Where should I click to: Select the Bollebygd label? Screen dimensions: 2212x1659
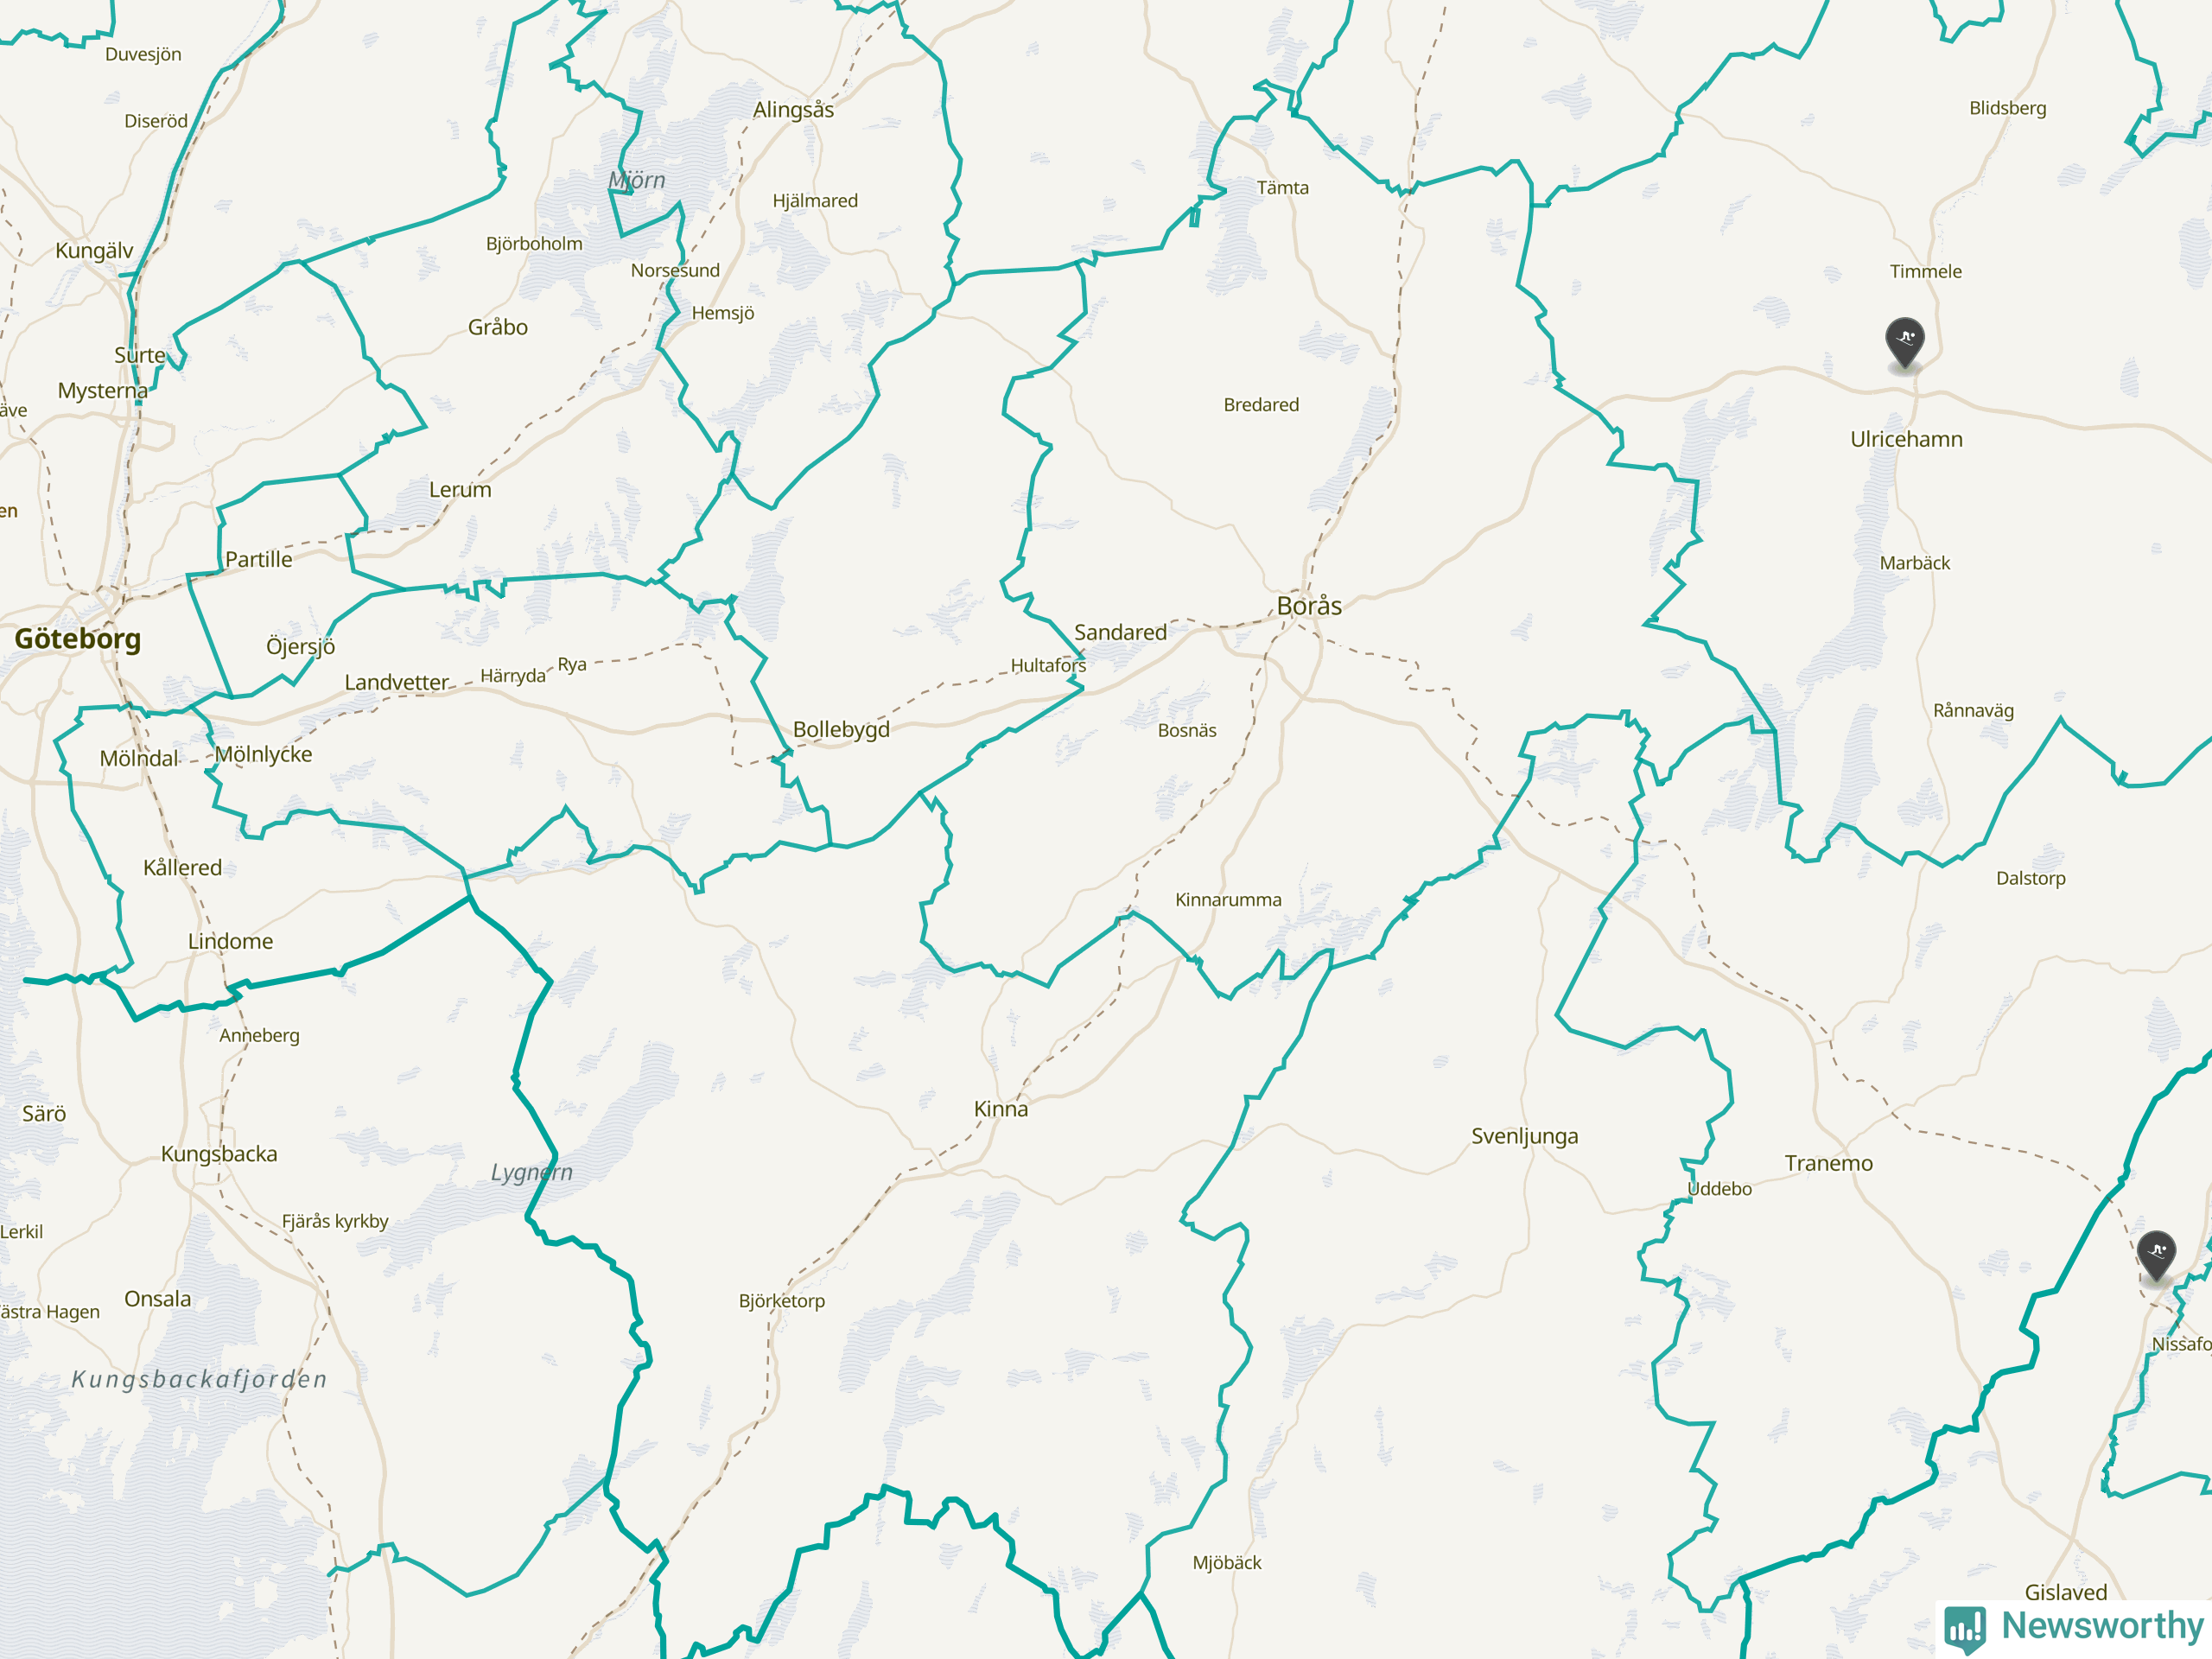[x=841, y=730]
